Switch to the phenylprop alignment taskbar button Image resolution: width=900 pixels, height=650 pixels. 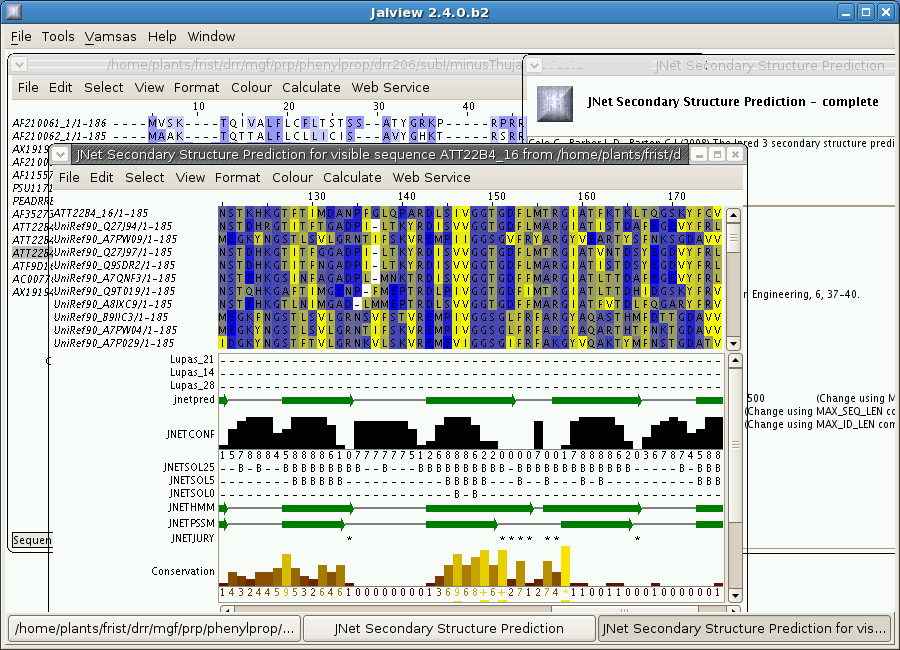(x=154, y=628)
